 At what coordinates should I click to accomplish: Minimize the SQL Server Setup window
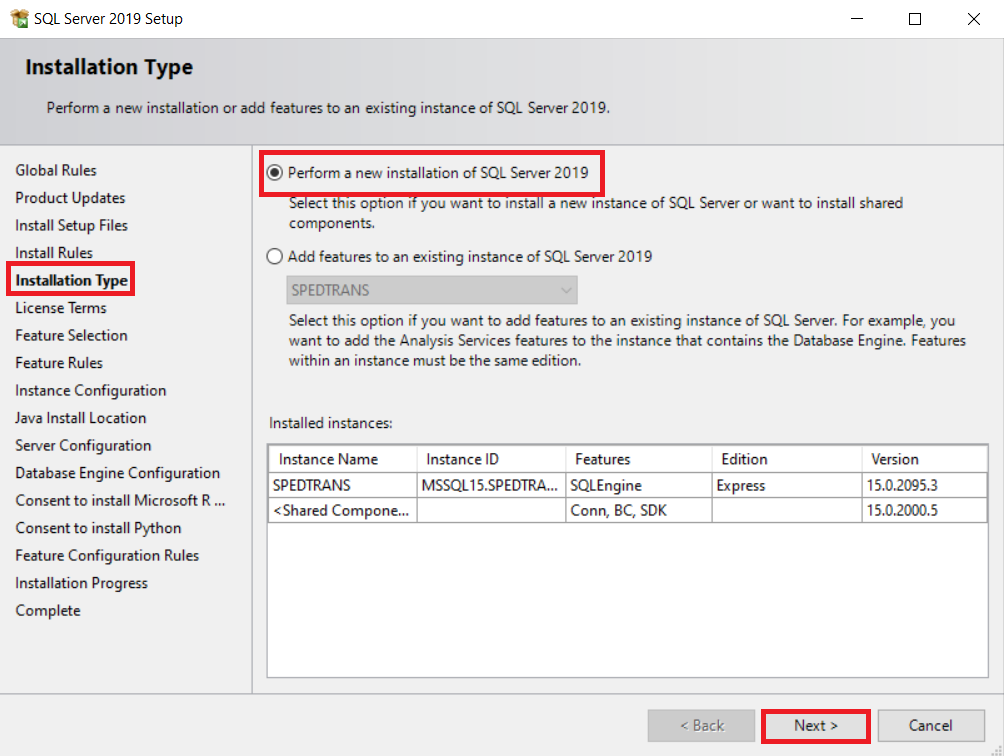point(857,19)
